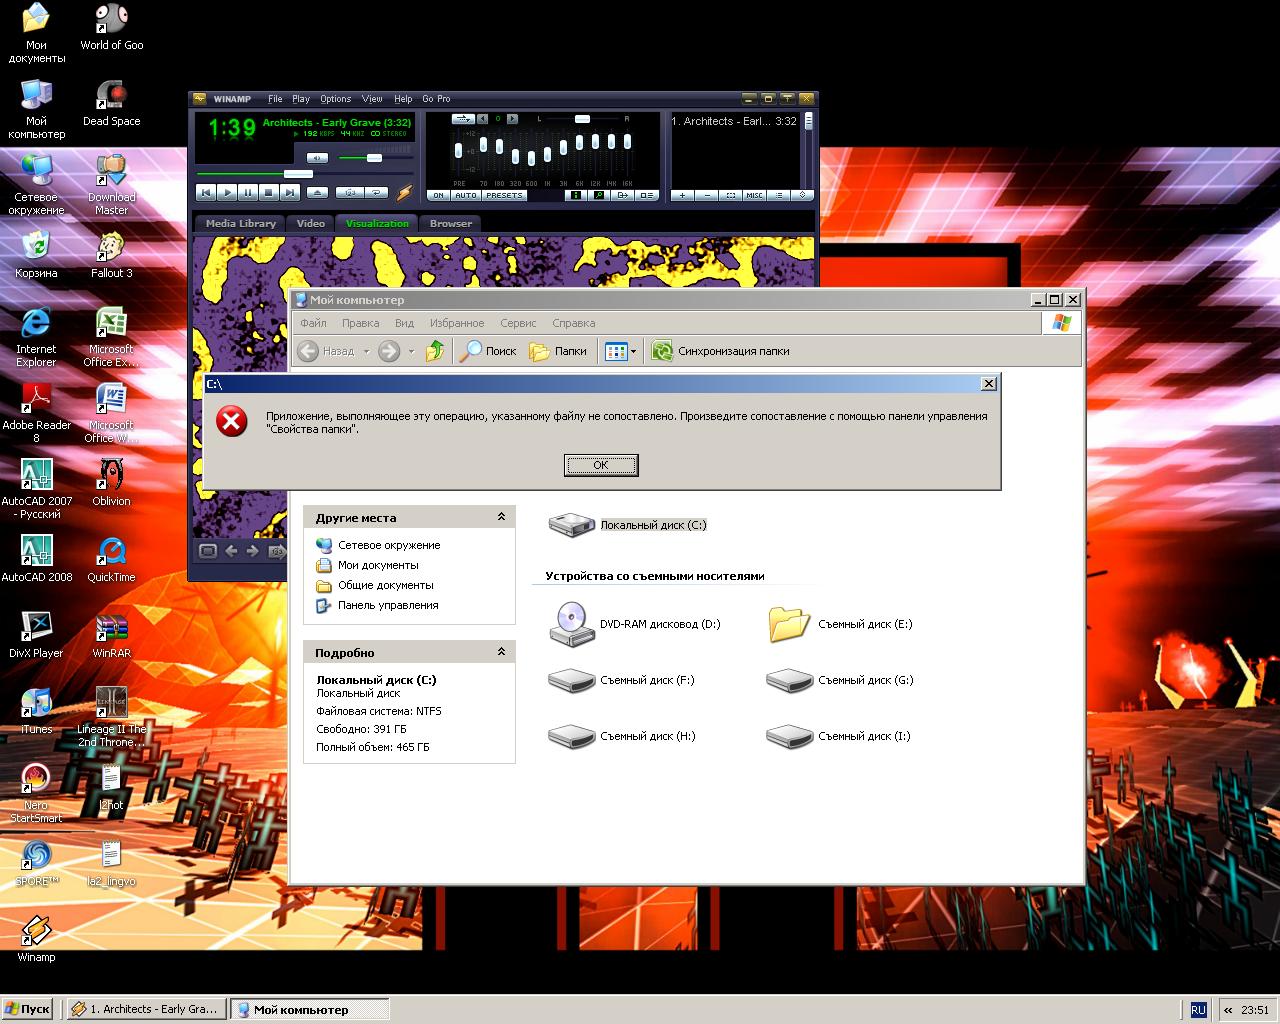Viewport: 1280px width, 1024px height.
Task: Click the Winamp play button
Action: click(x=227, y=192)
